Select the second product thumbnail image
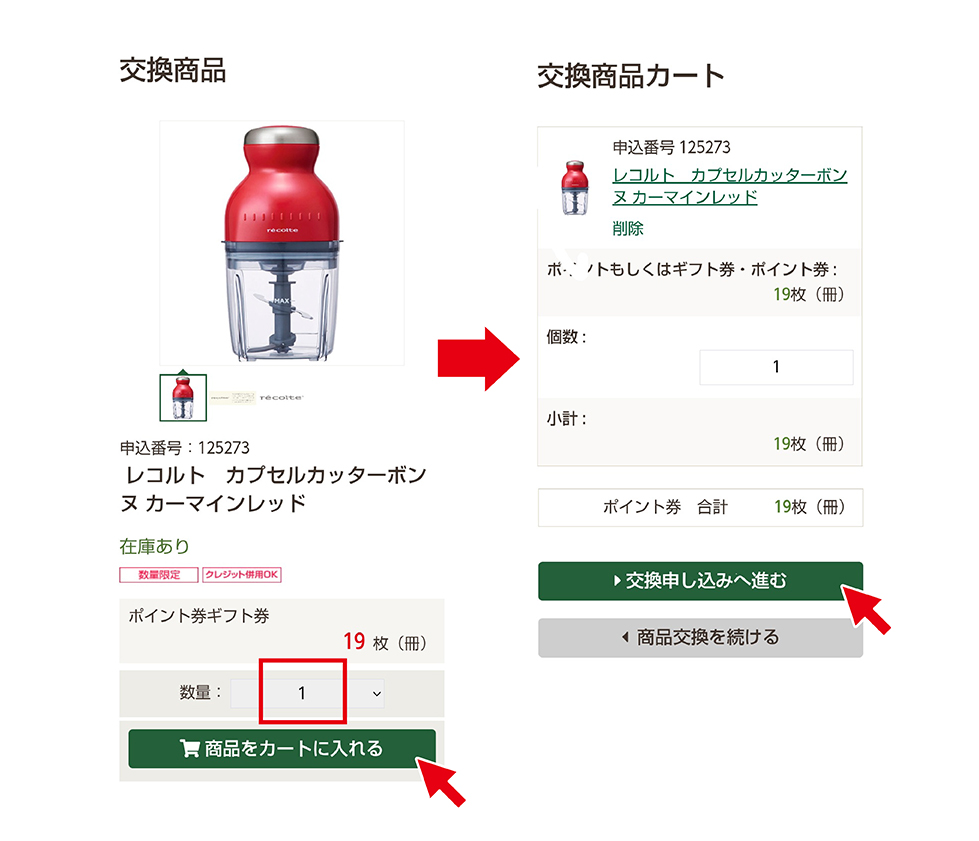This screenshot has height=841, width=979. (x=232, y=398)
